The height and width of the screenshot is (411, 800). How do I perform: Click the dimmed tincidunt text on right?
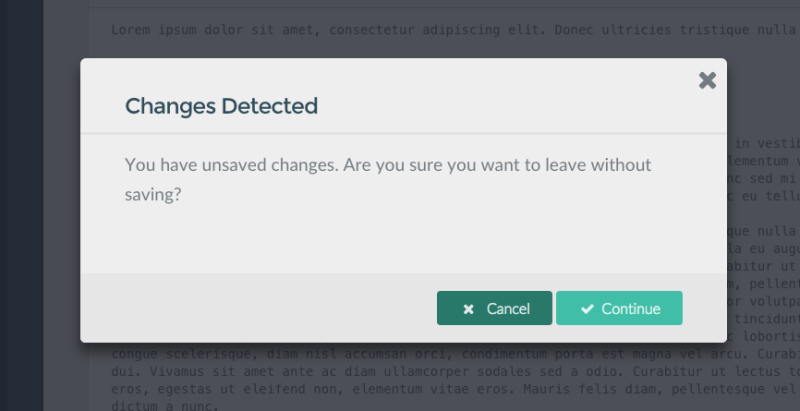767,319
